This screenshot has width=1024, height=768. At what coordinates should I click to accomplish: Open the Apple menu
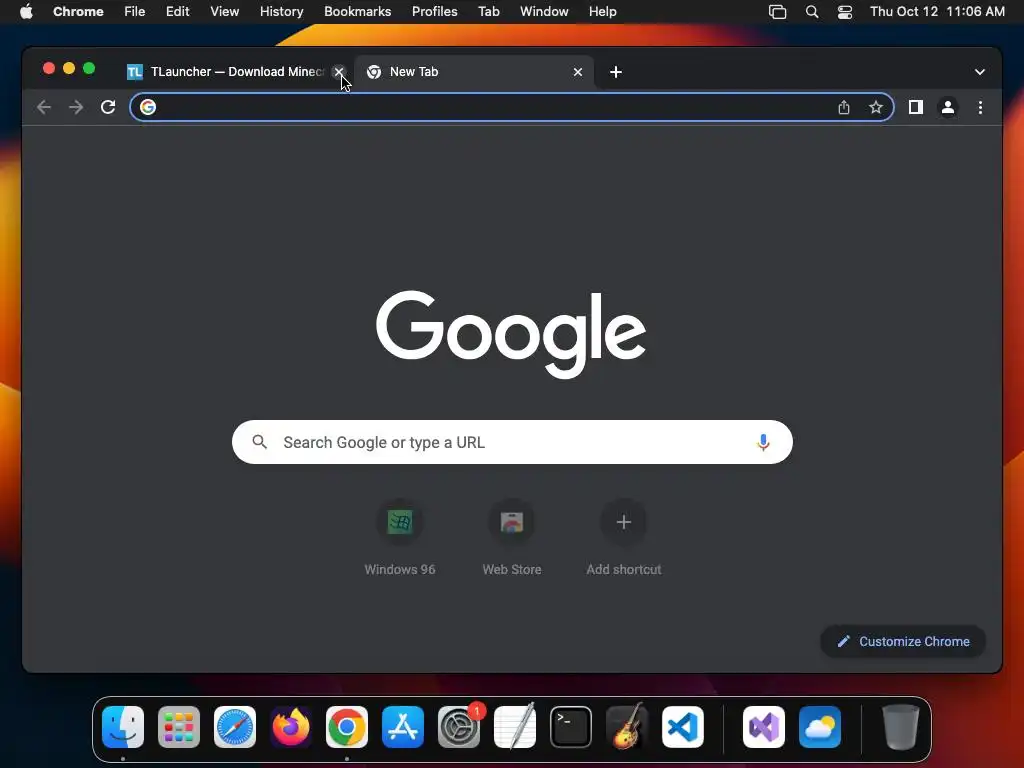[26, 12]
